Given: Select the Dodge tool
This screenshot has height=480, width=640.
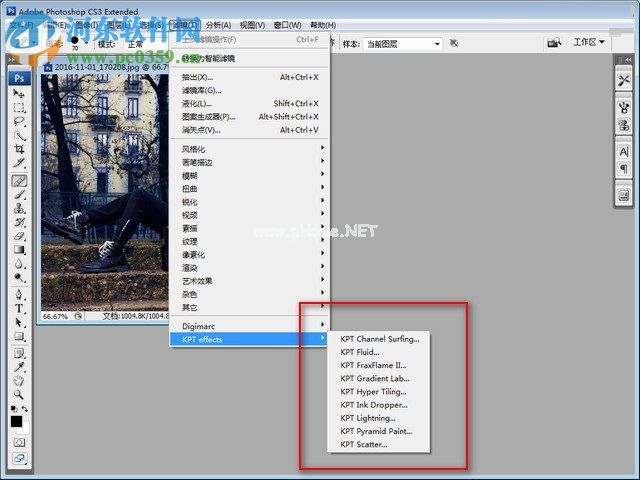Looking at the screenshot, I should [19, 278].
